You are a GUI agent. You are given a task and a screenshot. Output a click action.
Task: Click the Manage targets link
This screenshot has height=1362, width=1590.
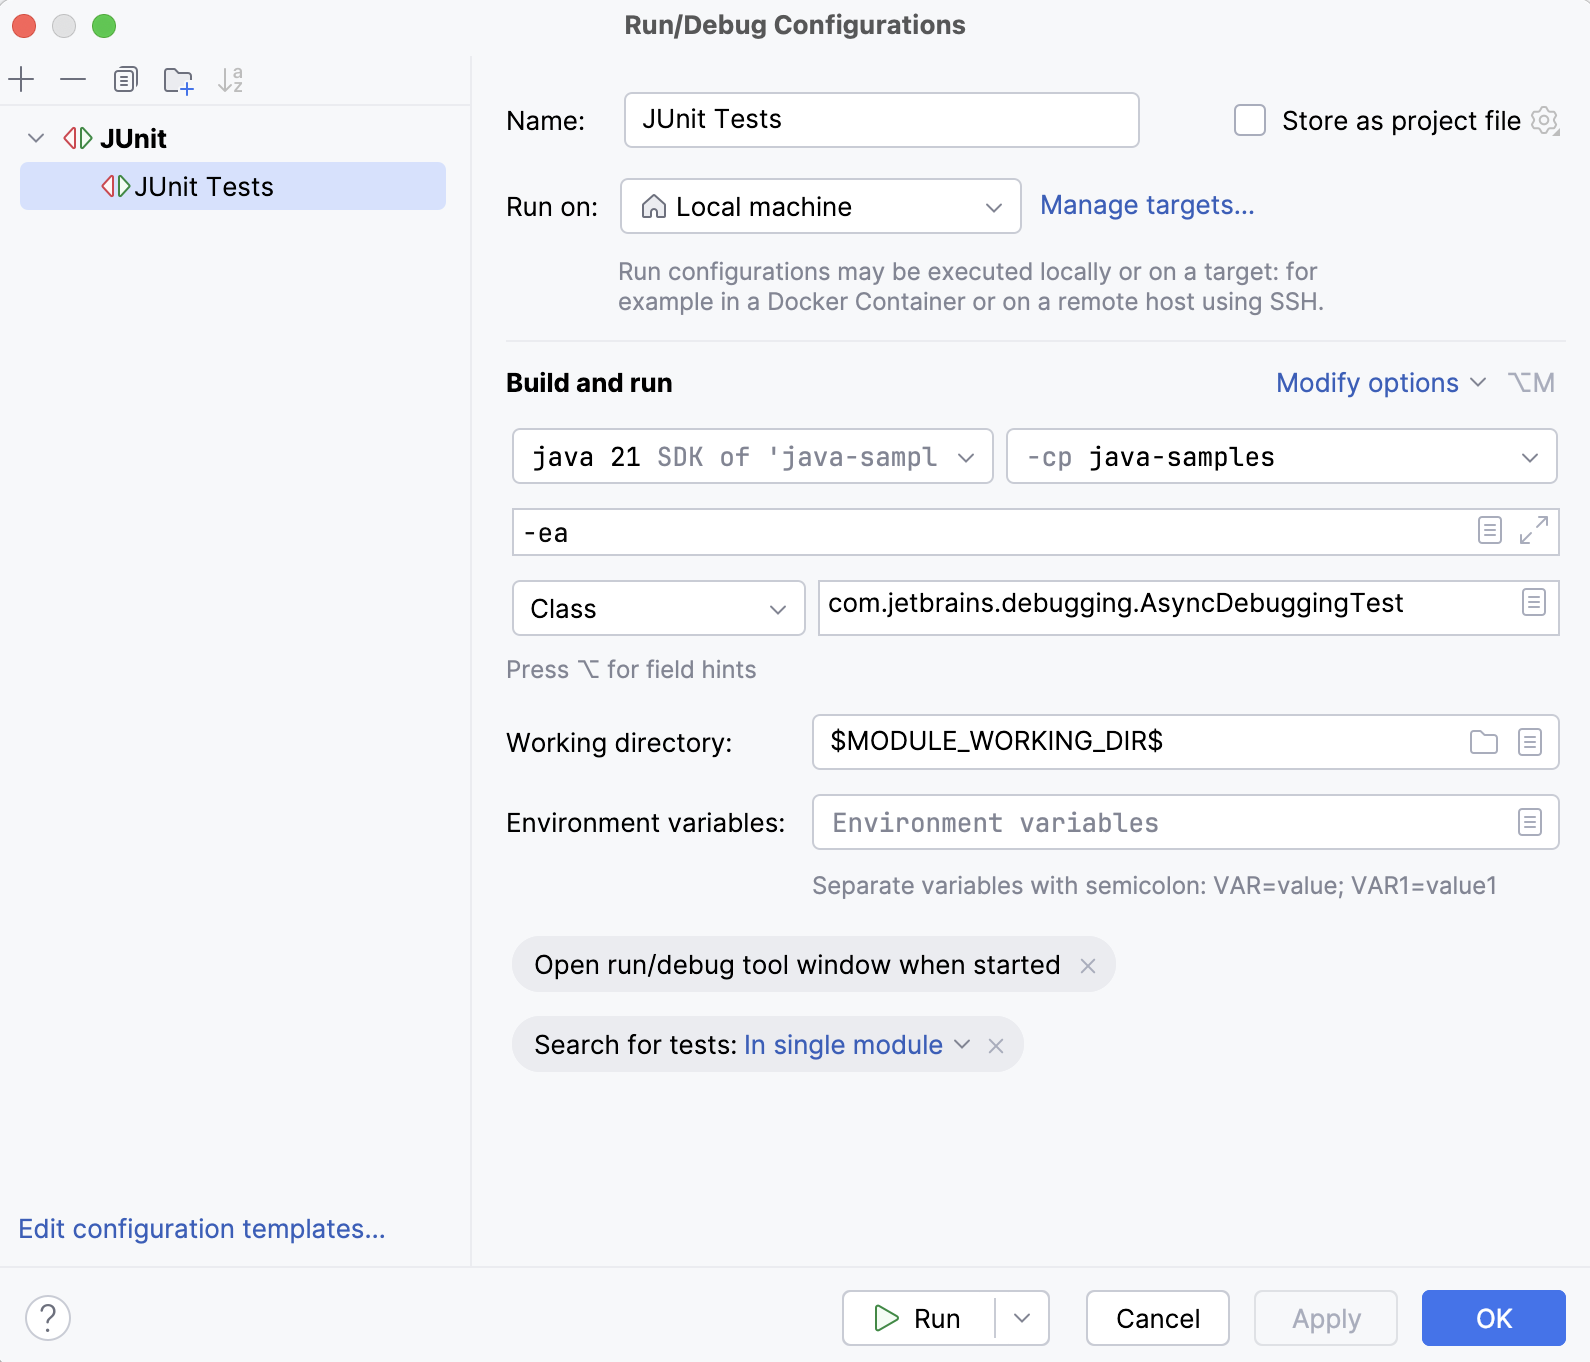[x=1146, y=205]
